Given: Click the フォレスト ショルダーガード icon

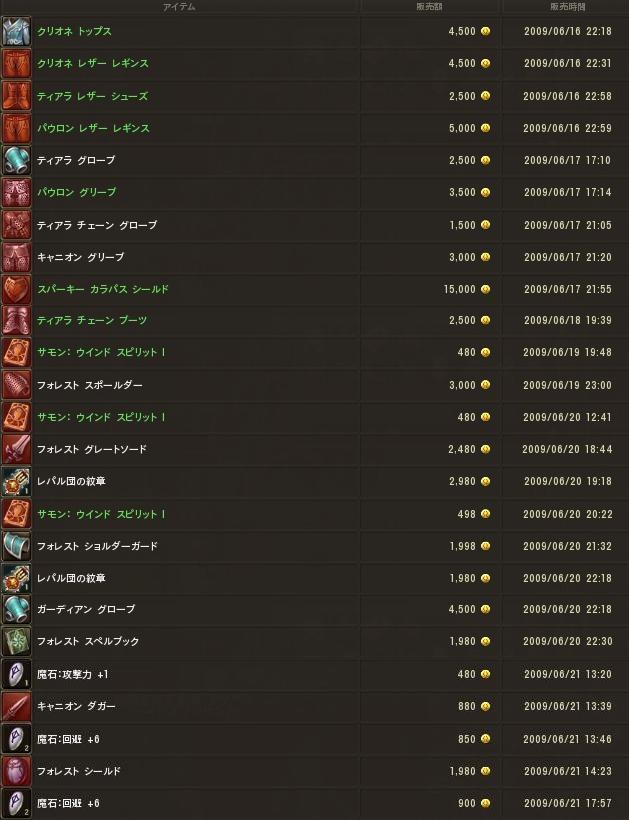Looking at the screenshot, I should [x=16, y=546].
